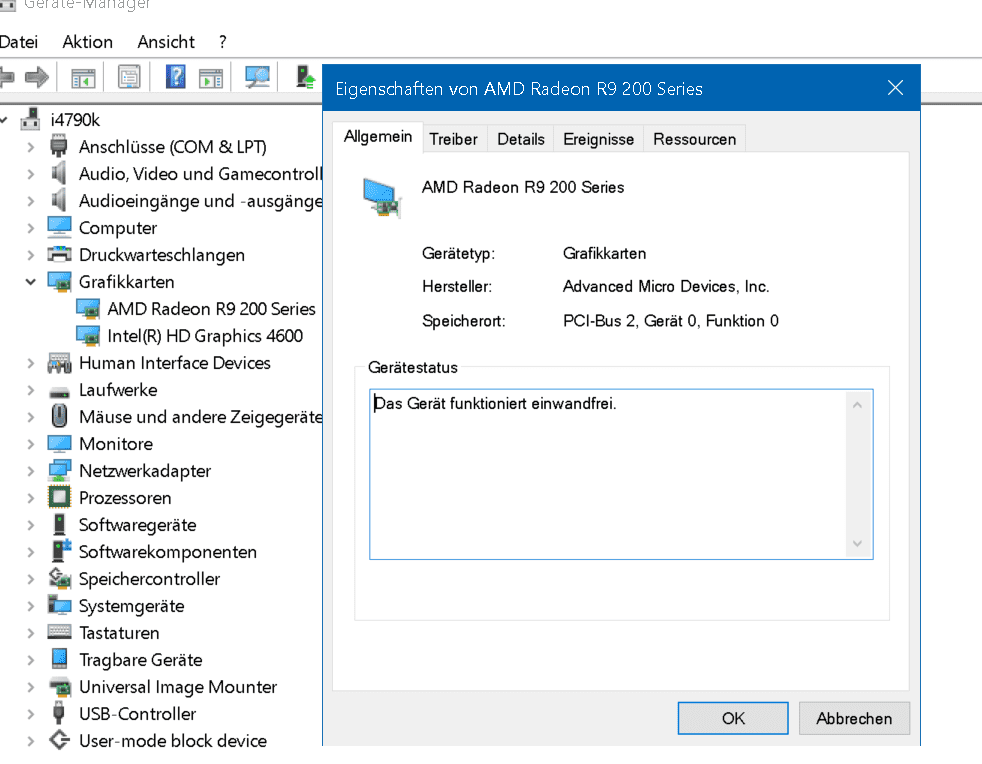Click the speaker icon next to Audioeingänge und -ausgänge

pos(58,200)
